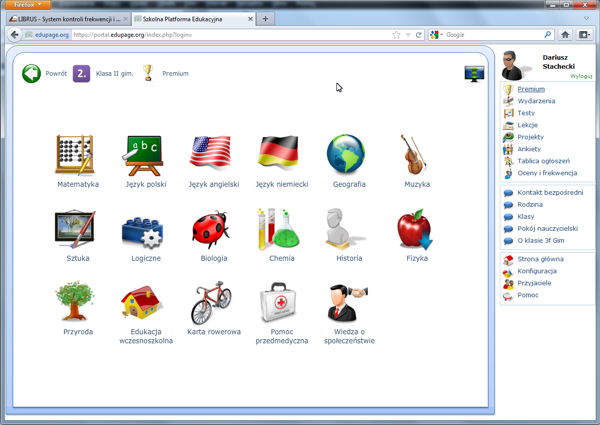Open the Przyroda tree icon
Image resolution: width=600 pixels, height=425 pixels.
(x=75, y=301)
